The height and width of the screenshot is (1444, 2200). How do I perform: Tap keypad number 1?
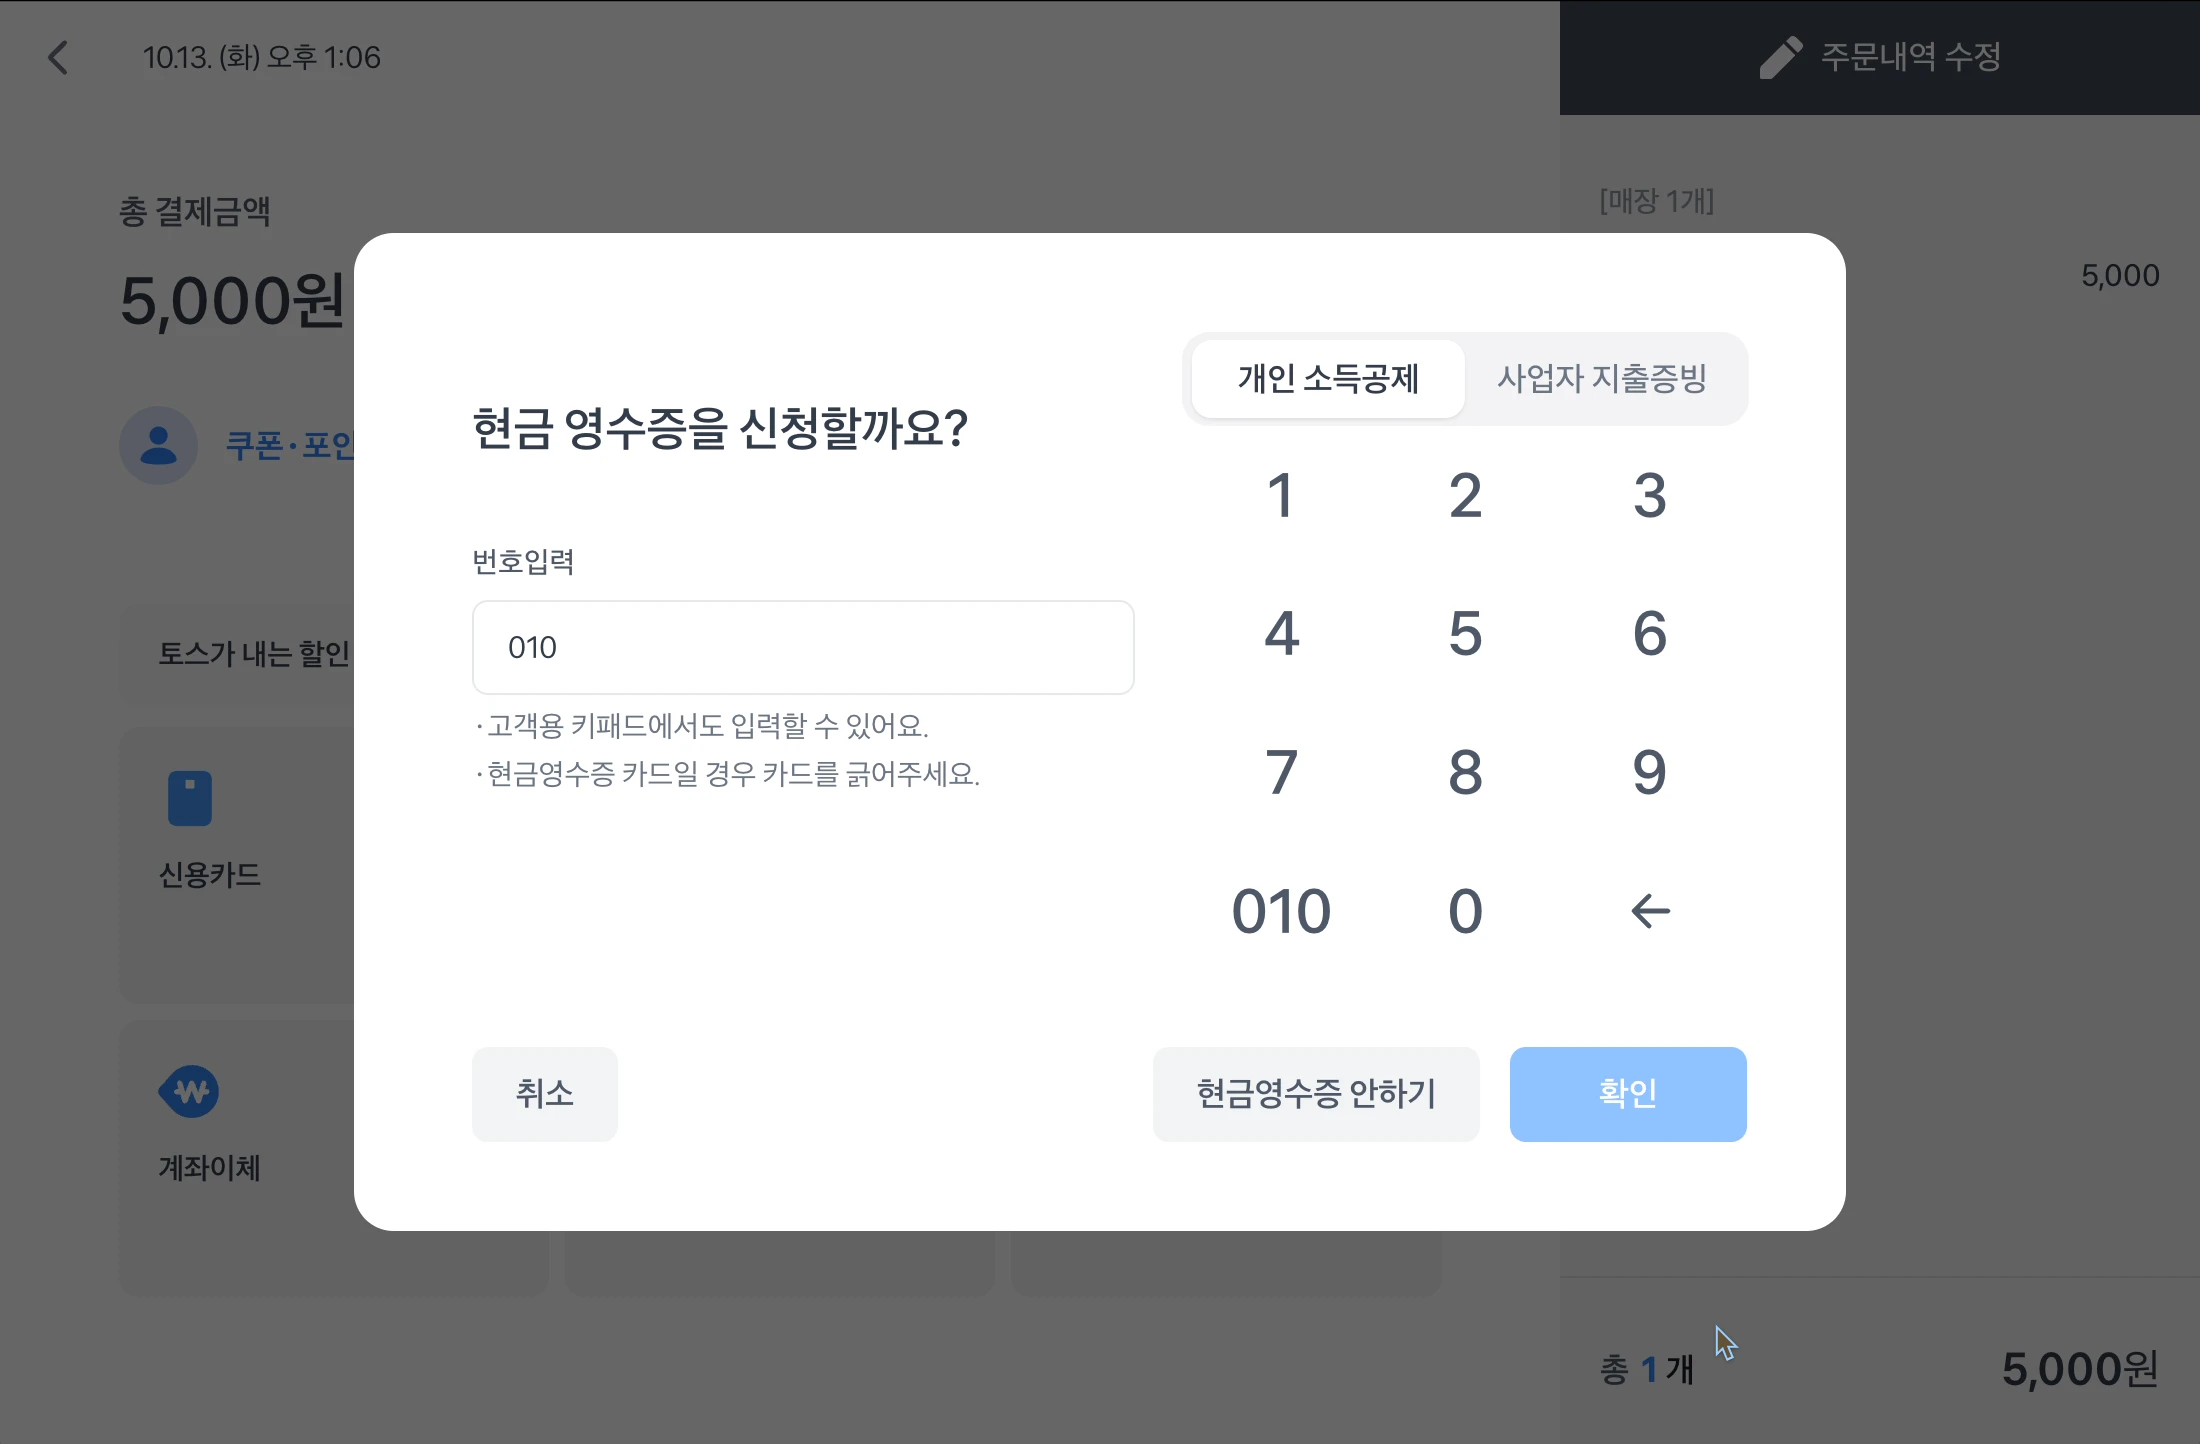click(1281, 495)
